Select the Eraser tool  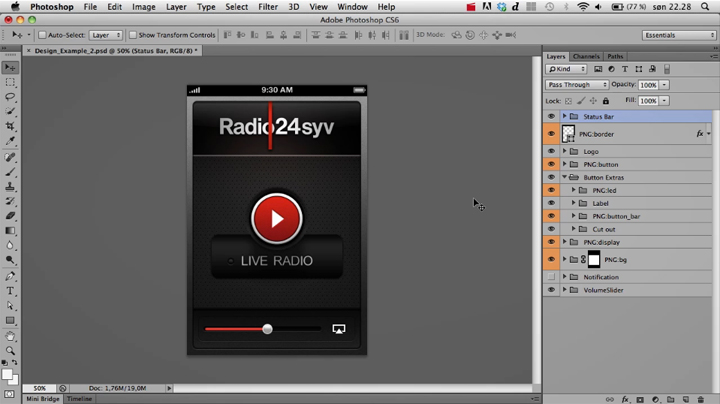click(10, 216)
